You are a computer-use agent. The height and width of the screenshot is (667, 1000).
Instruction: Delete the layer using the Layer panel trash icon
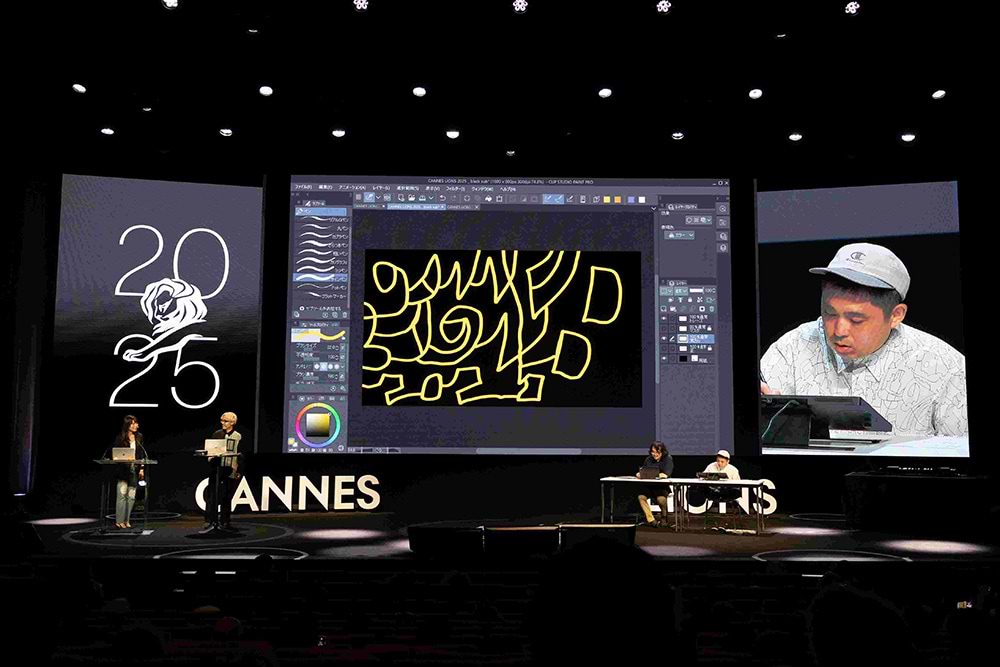pyautogui.click(x=711, y=309)
